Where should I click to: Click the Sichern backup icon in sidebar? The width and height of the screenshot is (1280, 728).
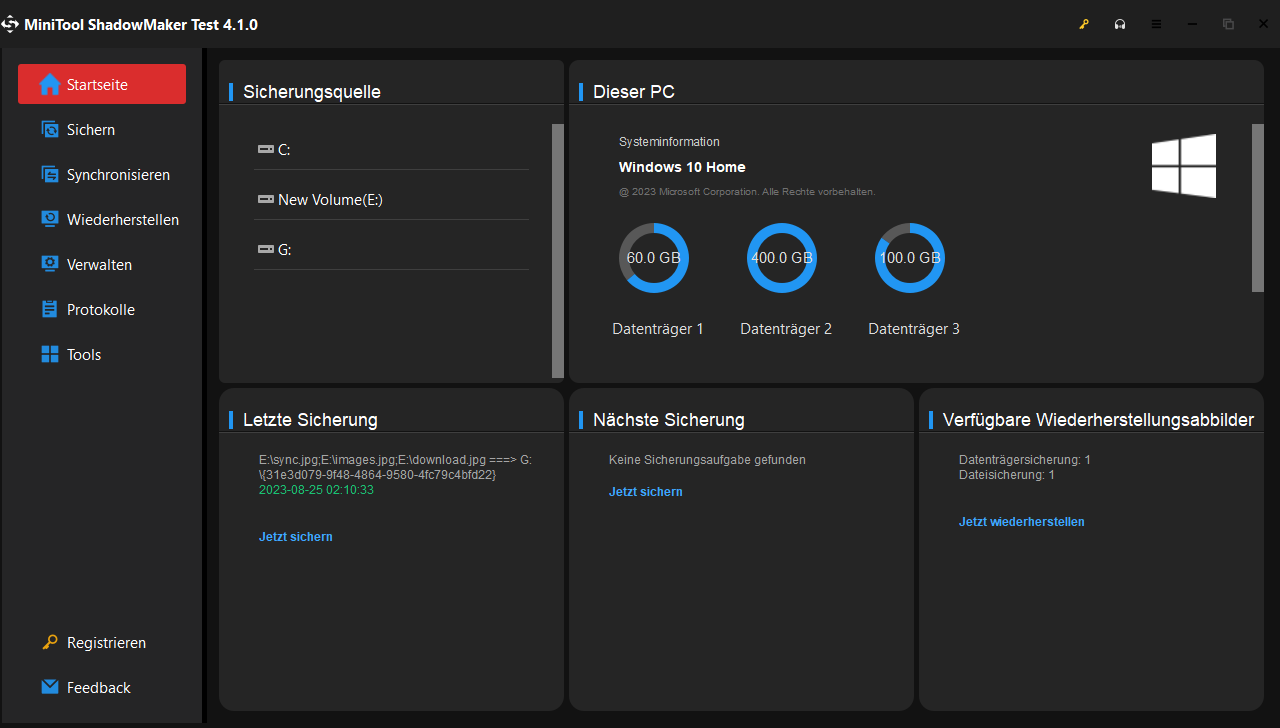point(50,130)
